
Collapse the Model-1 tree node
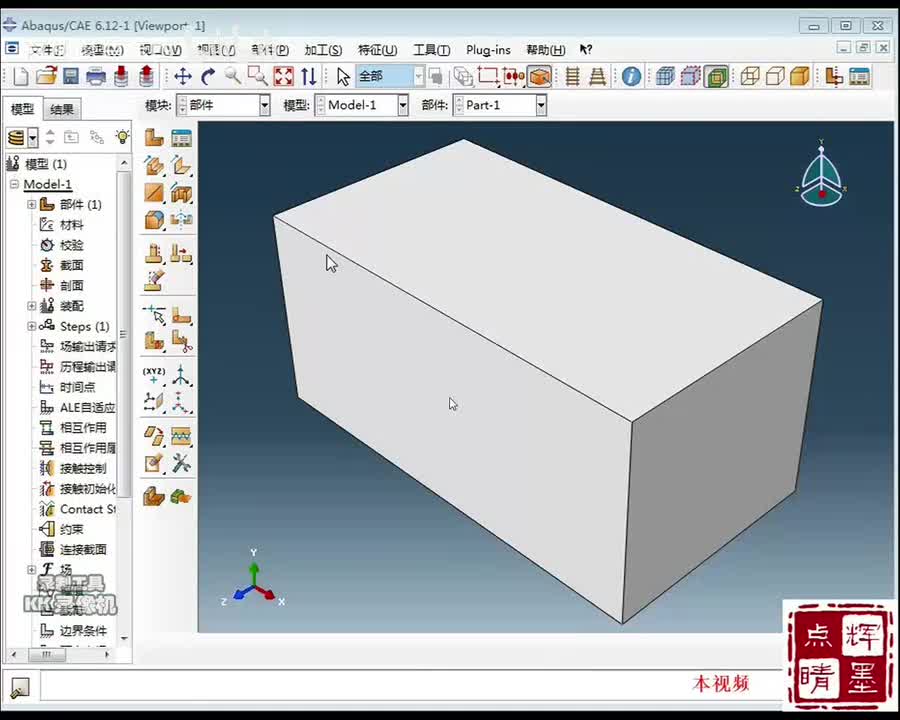(14, 184)
